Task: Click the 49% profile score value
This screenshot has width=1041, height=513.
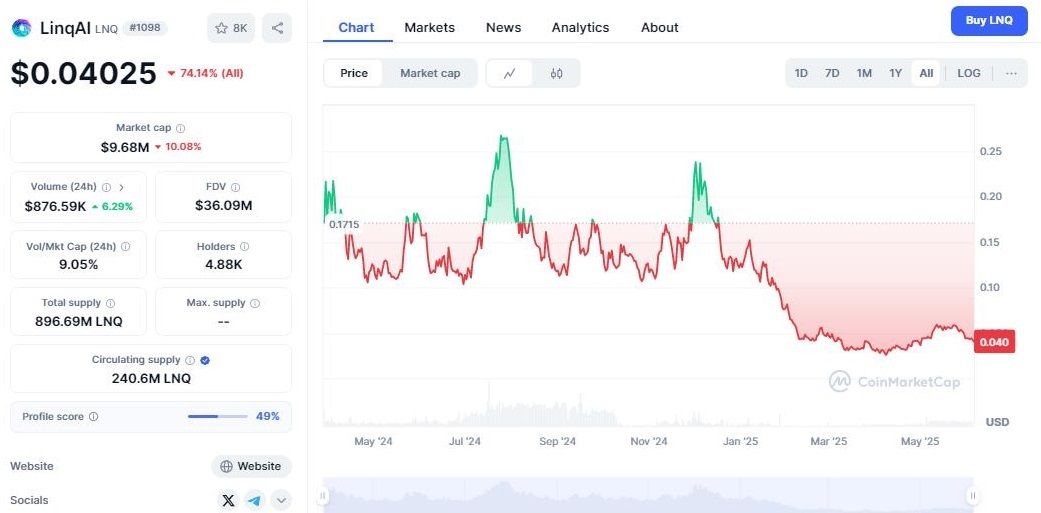Action: [268, 417]
